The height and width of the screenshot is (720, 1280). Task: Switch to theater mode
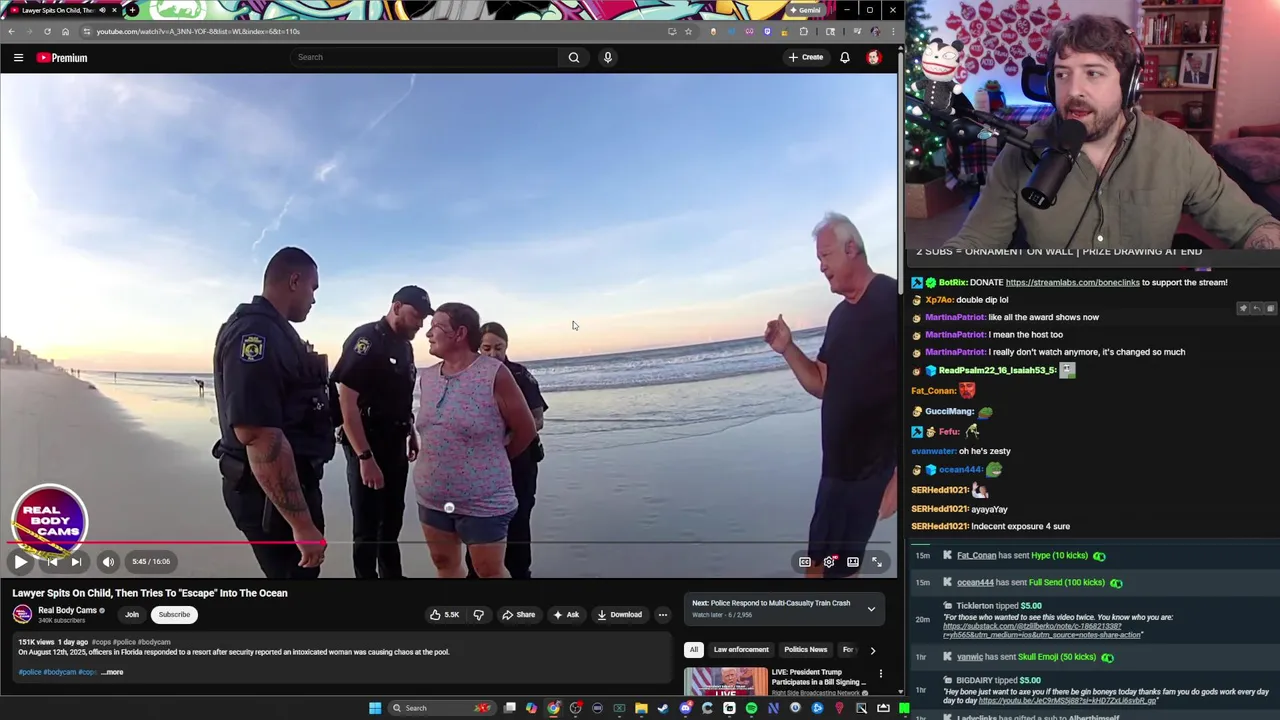pyautogui.click(x=853, y=562)
